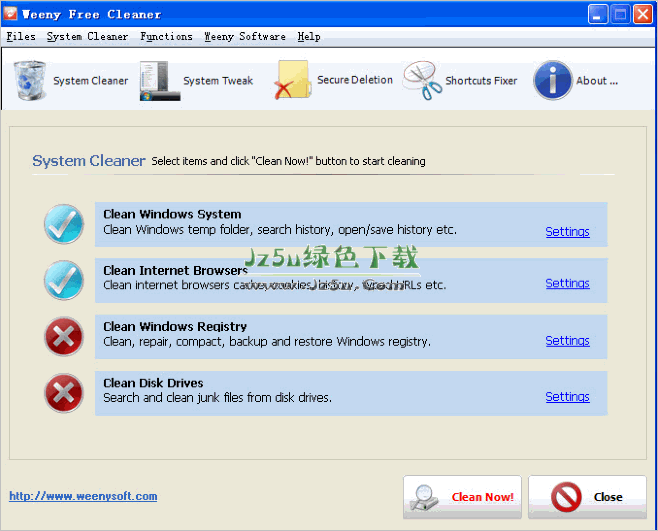
Task: Click the large System Cleaner section title
Action: coord(89,161)
